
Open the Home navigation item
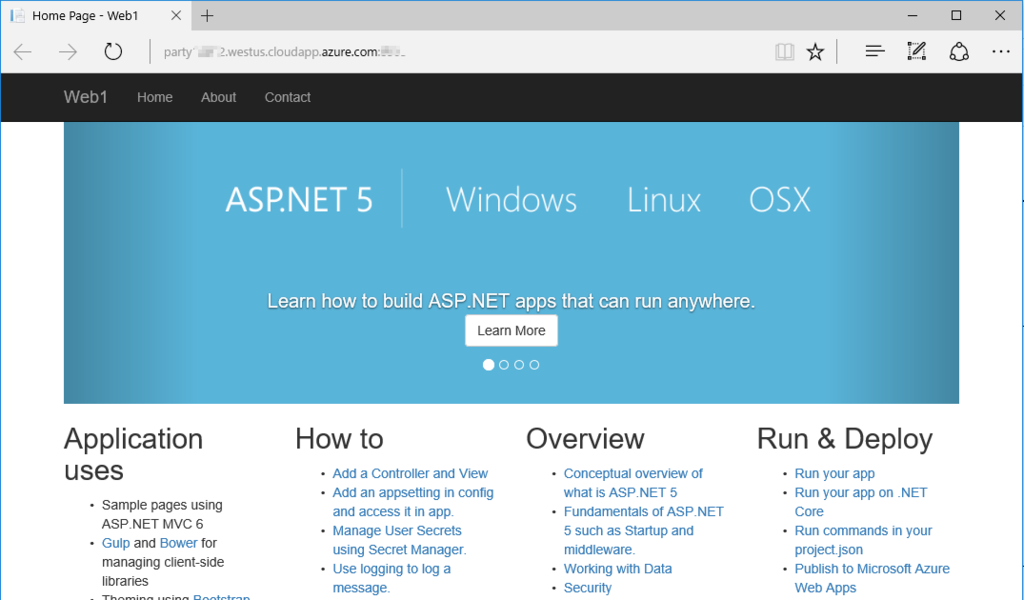[155, 97]
